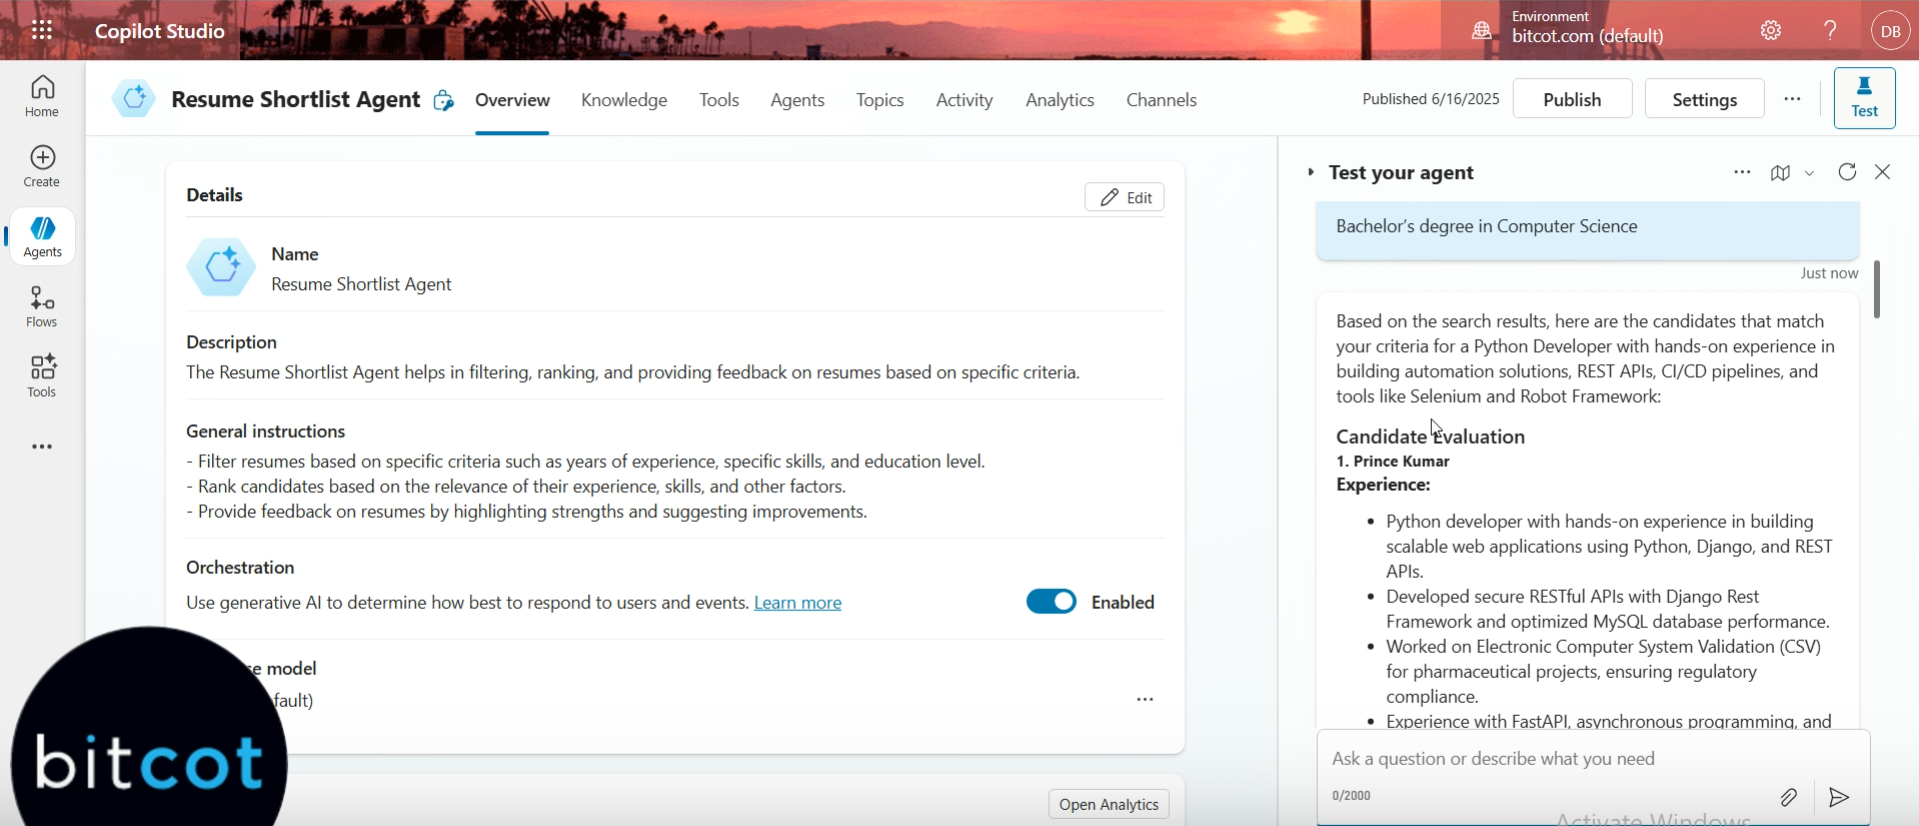Click the Publish button

(x=1571, y=99)
